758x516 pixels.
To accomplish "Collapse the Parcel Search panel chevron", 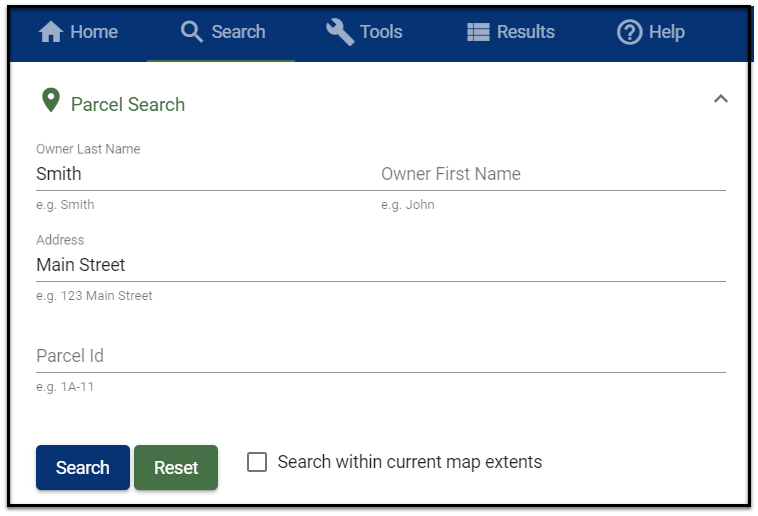I will (720, 99).
